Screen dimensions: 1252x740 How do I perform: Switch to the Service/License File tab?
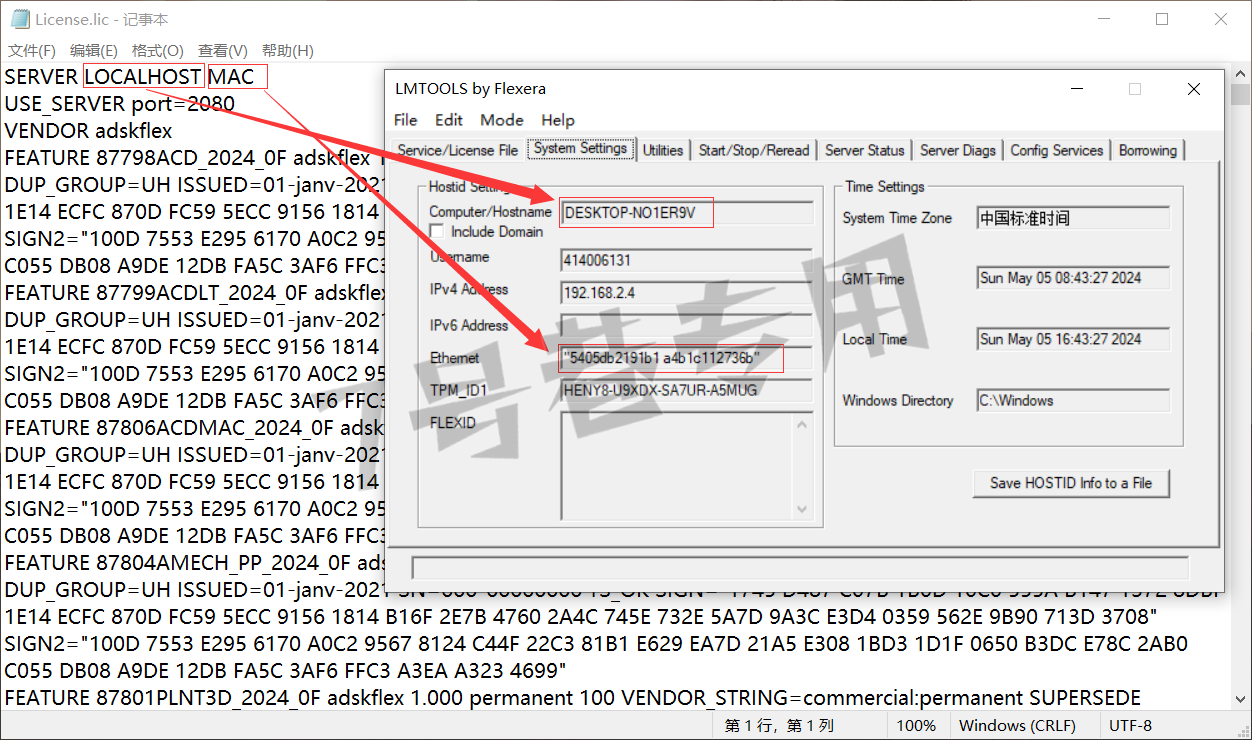[x=458, y=150]
